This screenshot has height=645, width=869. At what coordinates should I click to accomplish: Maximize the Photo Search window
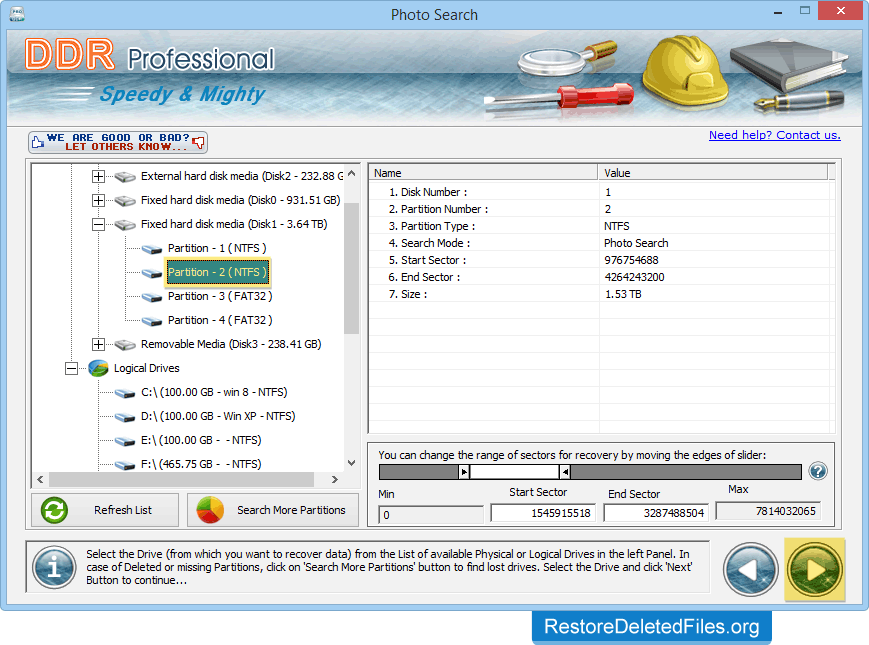(805, 11)
